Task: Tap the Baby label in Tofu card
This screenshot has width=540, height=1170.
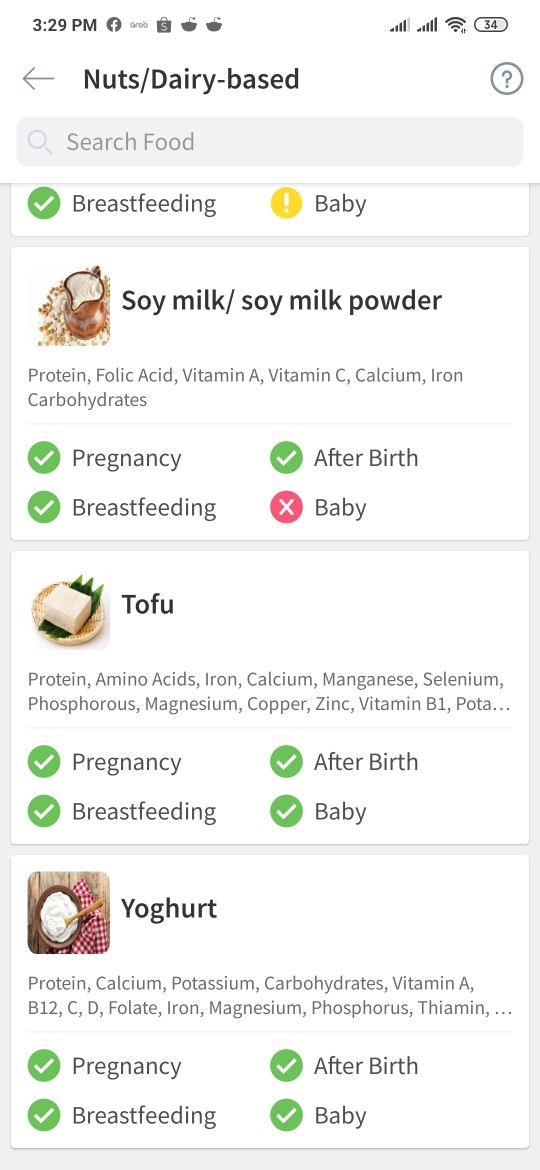Action: click(x=340, y=812)
